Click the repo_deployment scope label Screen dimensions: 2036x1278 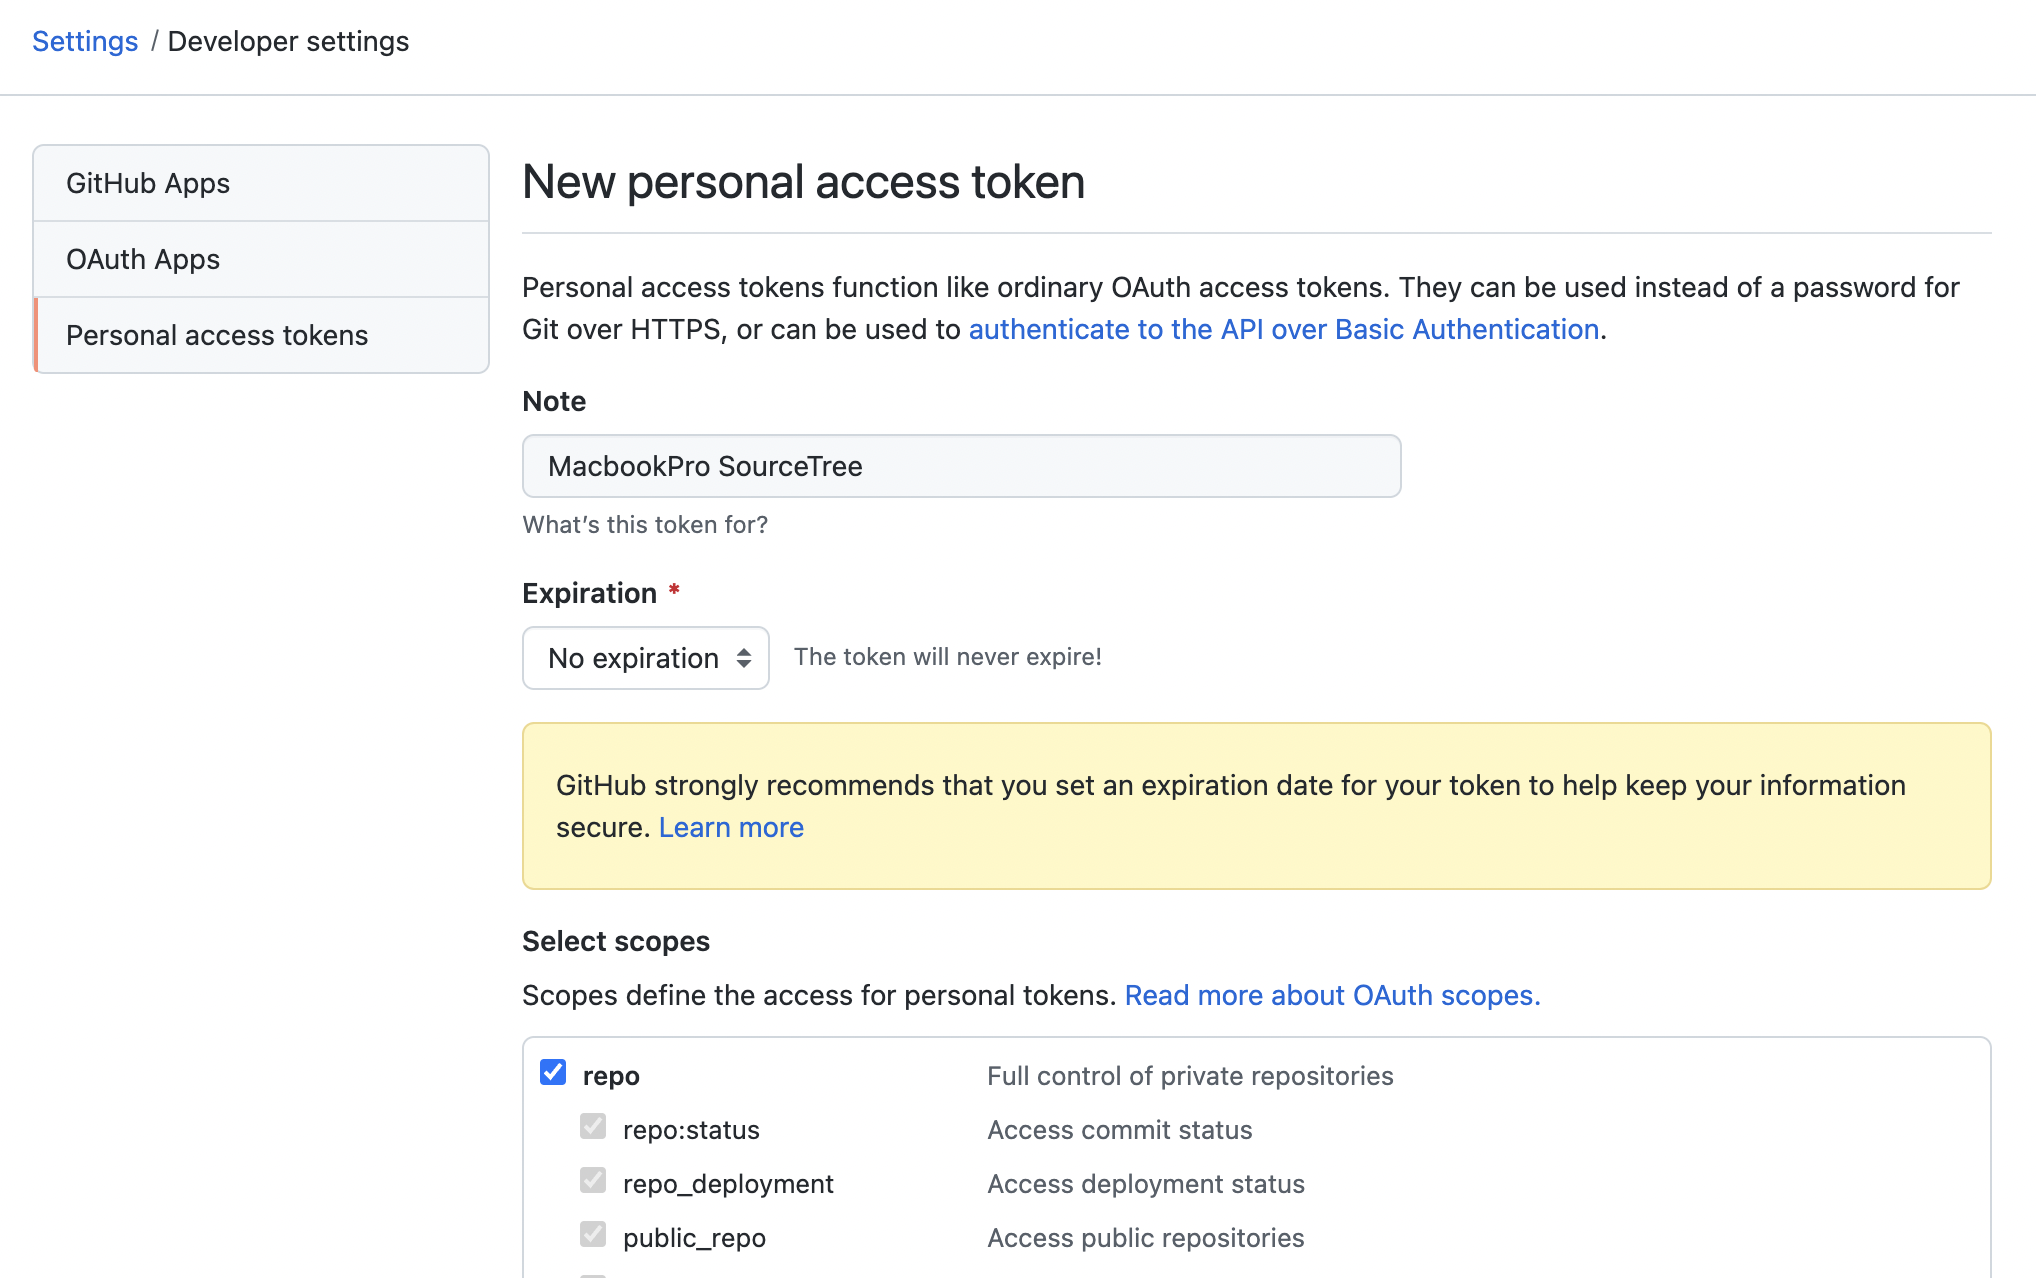[x=728, y=1184]
